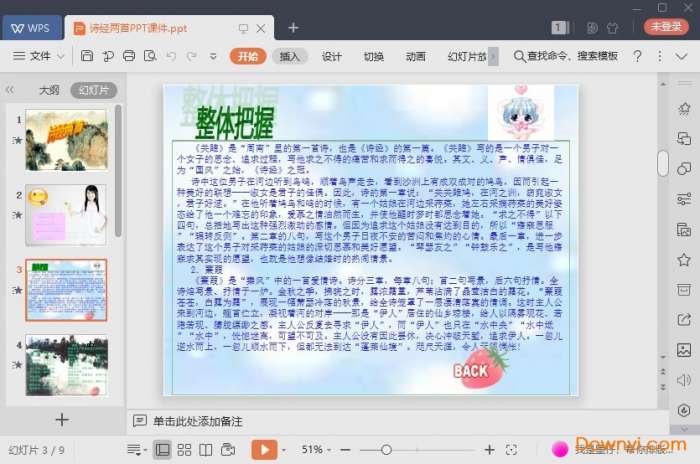Click the 查找命令、搜索模板 search field
Viewport: 700px width, 464px height.
pyautogui.click(x=566, y=56)
